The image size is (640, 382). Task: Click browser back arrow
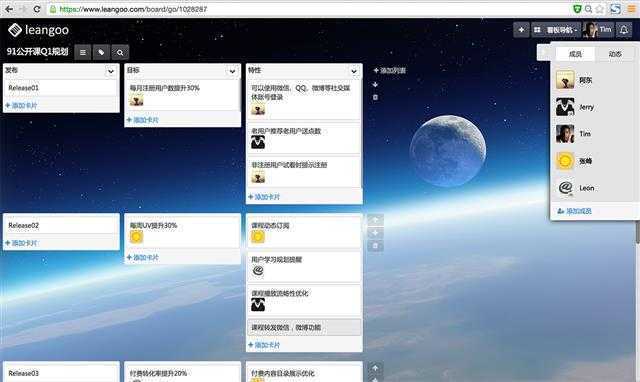pyautogui.click(x=9, y=9)
